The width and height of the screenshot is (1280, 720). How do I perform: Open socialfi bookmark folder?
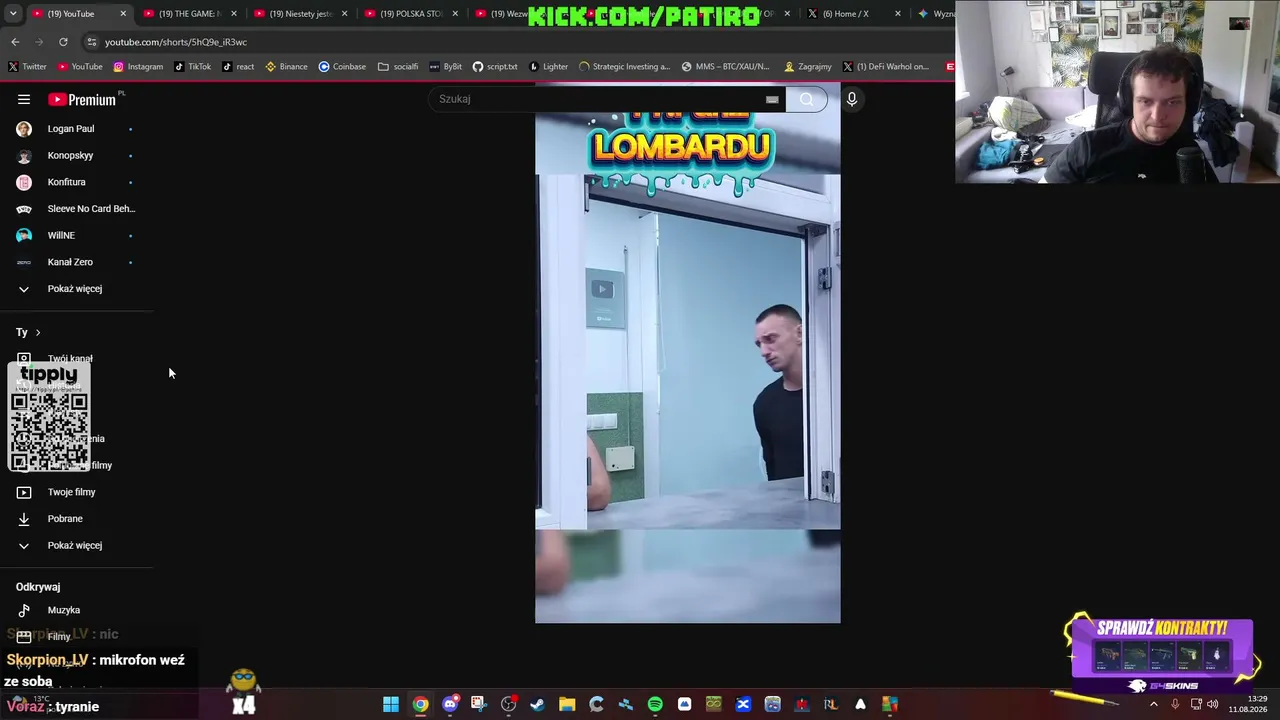pyautogui.click(x=398, y=67)
